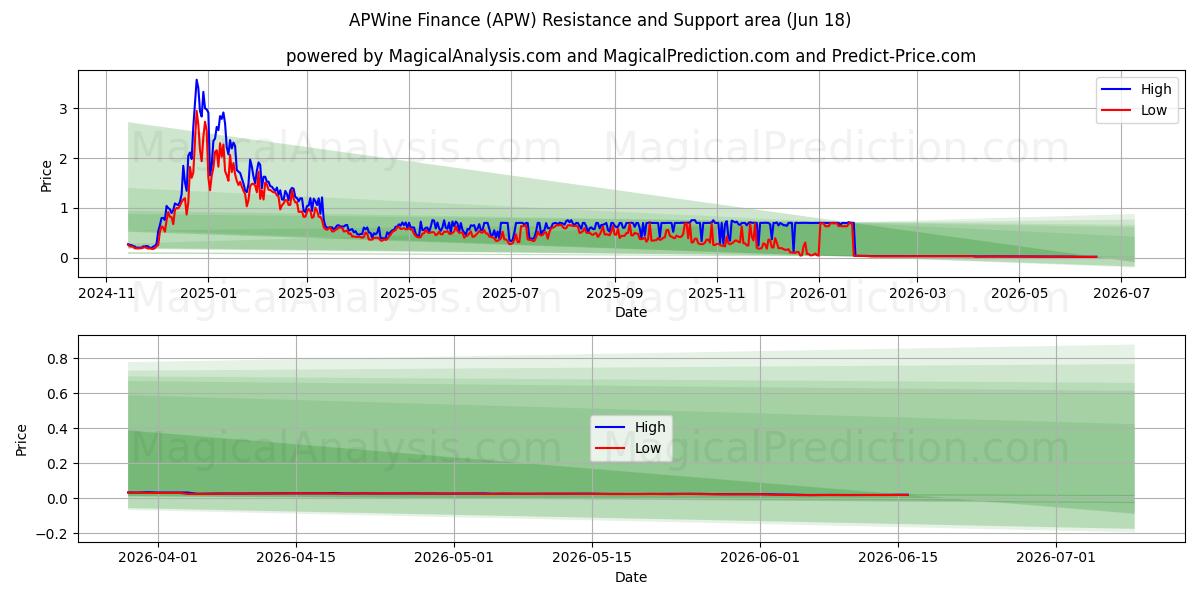The image size is (1200, 600).
Task: Click the 'Low' entry in the bottom chart legend
Action: pyautogui.click(x=648, y=448)
